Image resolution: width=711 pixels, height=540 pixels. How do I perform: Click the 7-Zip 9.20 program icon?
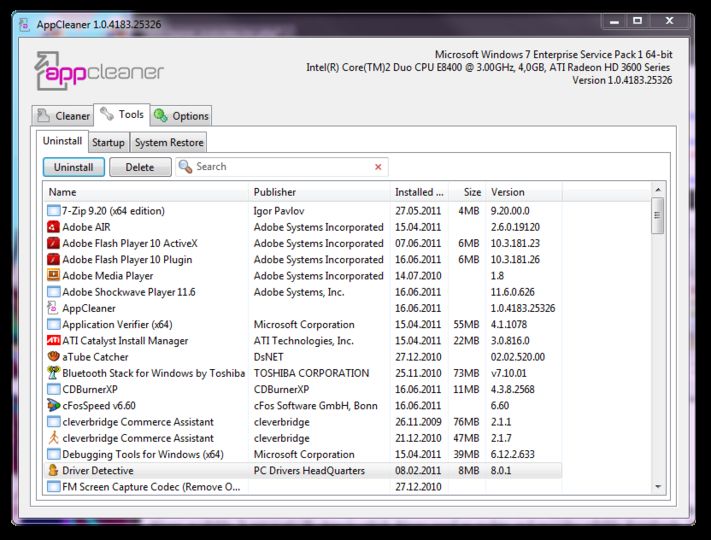click(54, 211)
